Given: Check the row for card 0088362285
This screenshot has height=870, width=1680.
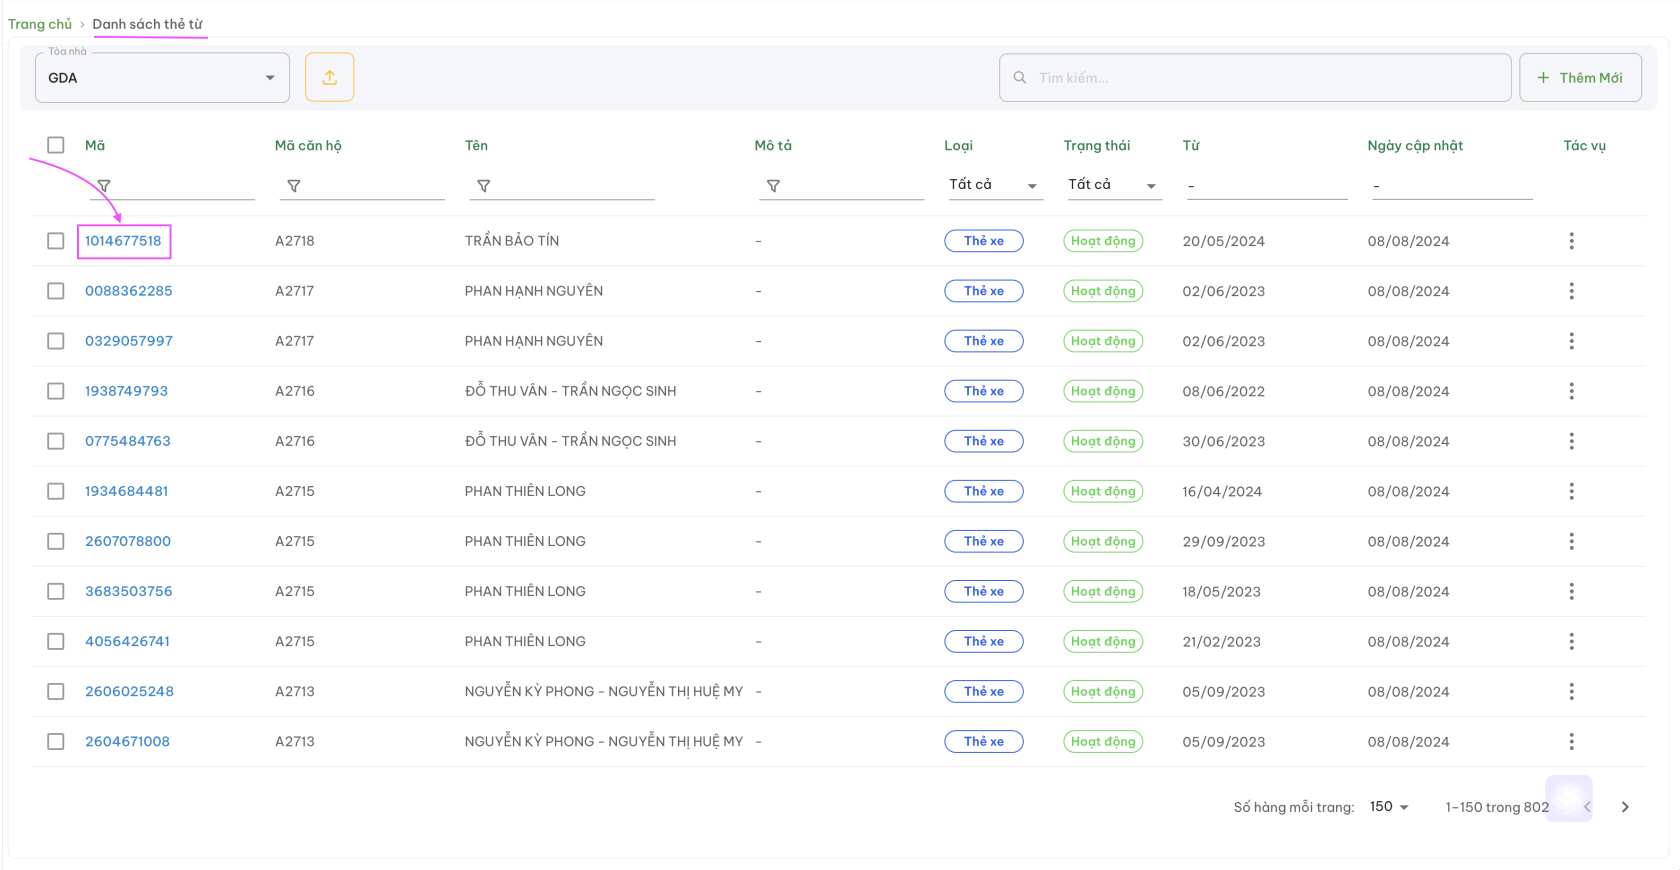Looking at the screenshot, I should click(56, 291).
